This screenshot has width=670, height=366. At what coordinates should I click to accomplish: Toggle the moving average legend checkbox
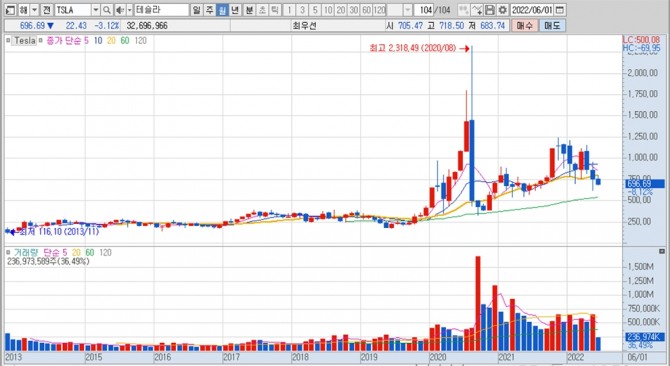point(41,41)
